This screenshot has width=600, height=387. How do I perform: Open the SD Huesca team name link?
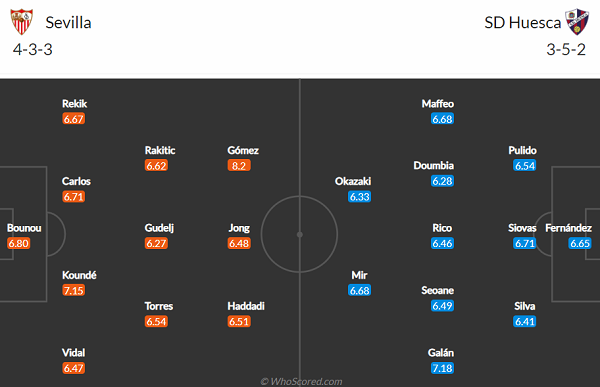[x=522, y=23]
